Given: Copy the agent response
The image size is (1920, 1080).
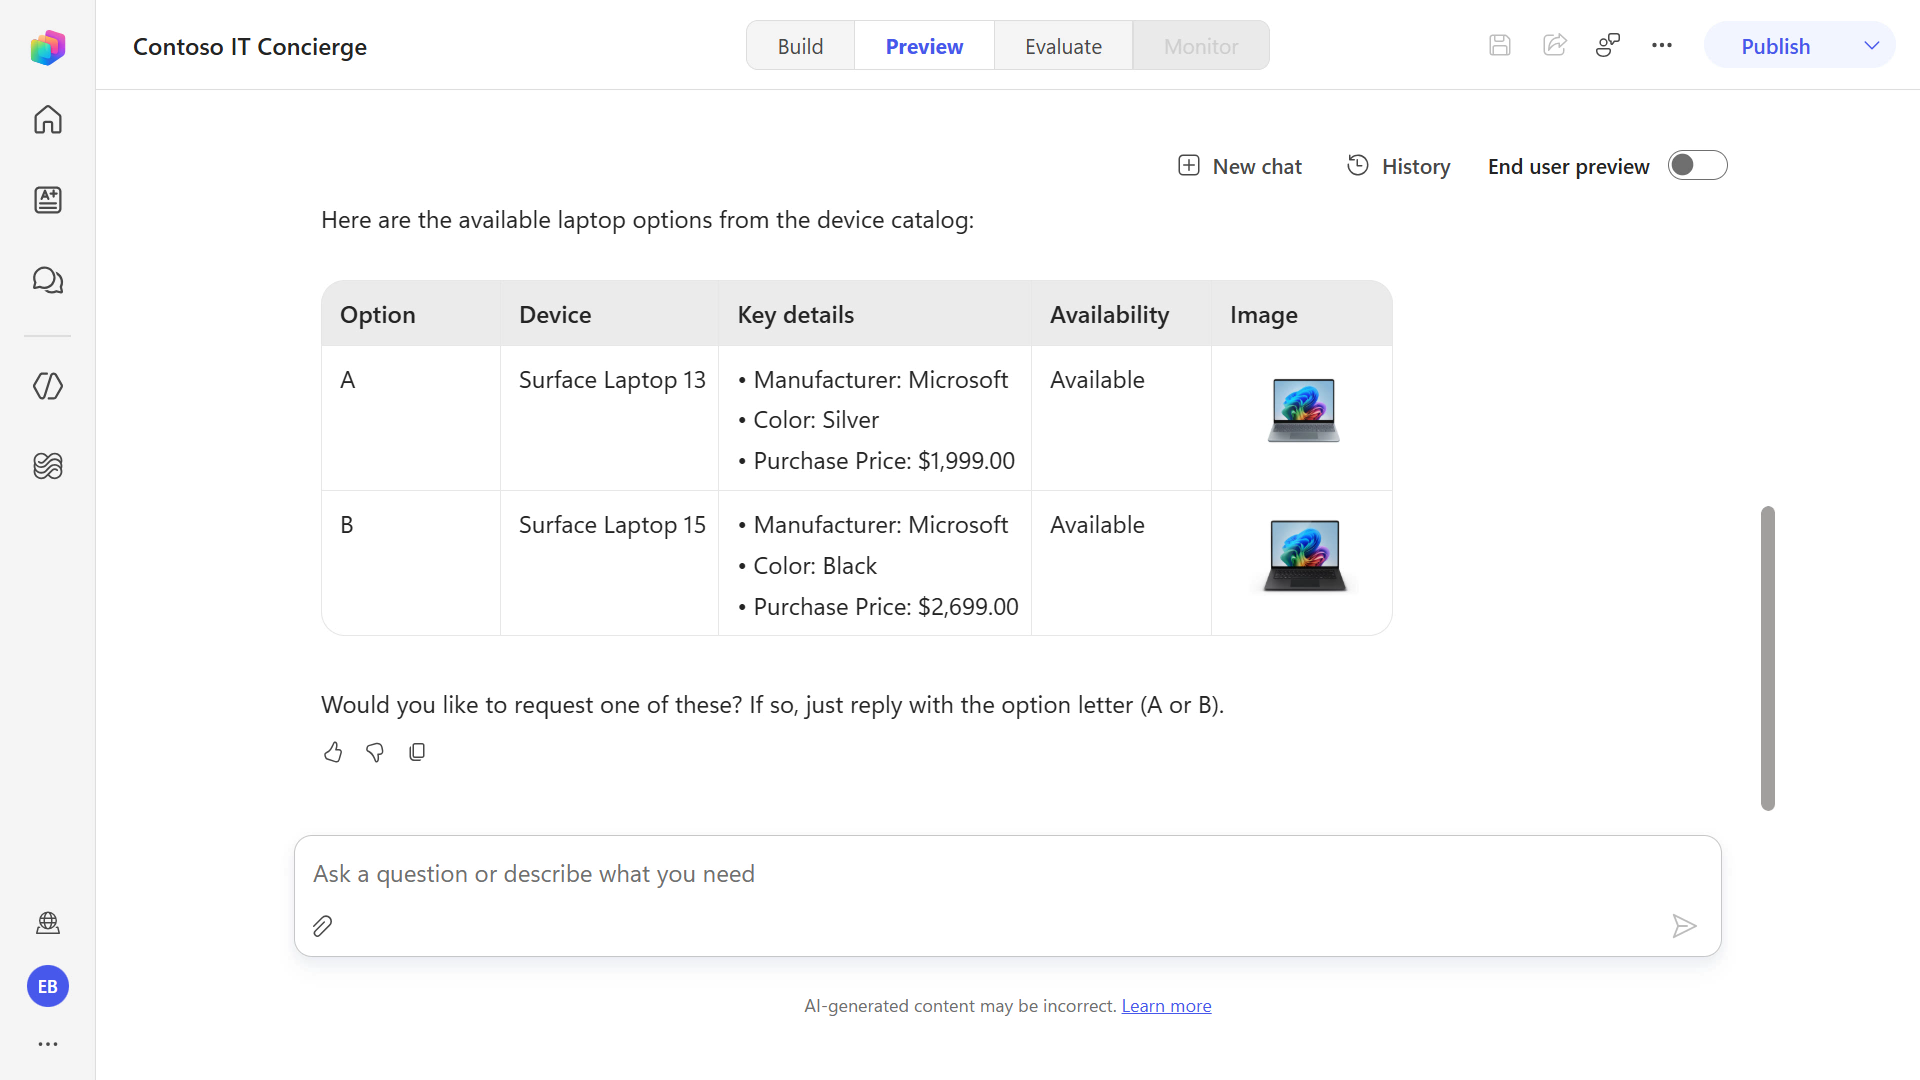Looking at the screenshot, I should [x=417, y=752].
